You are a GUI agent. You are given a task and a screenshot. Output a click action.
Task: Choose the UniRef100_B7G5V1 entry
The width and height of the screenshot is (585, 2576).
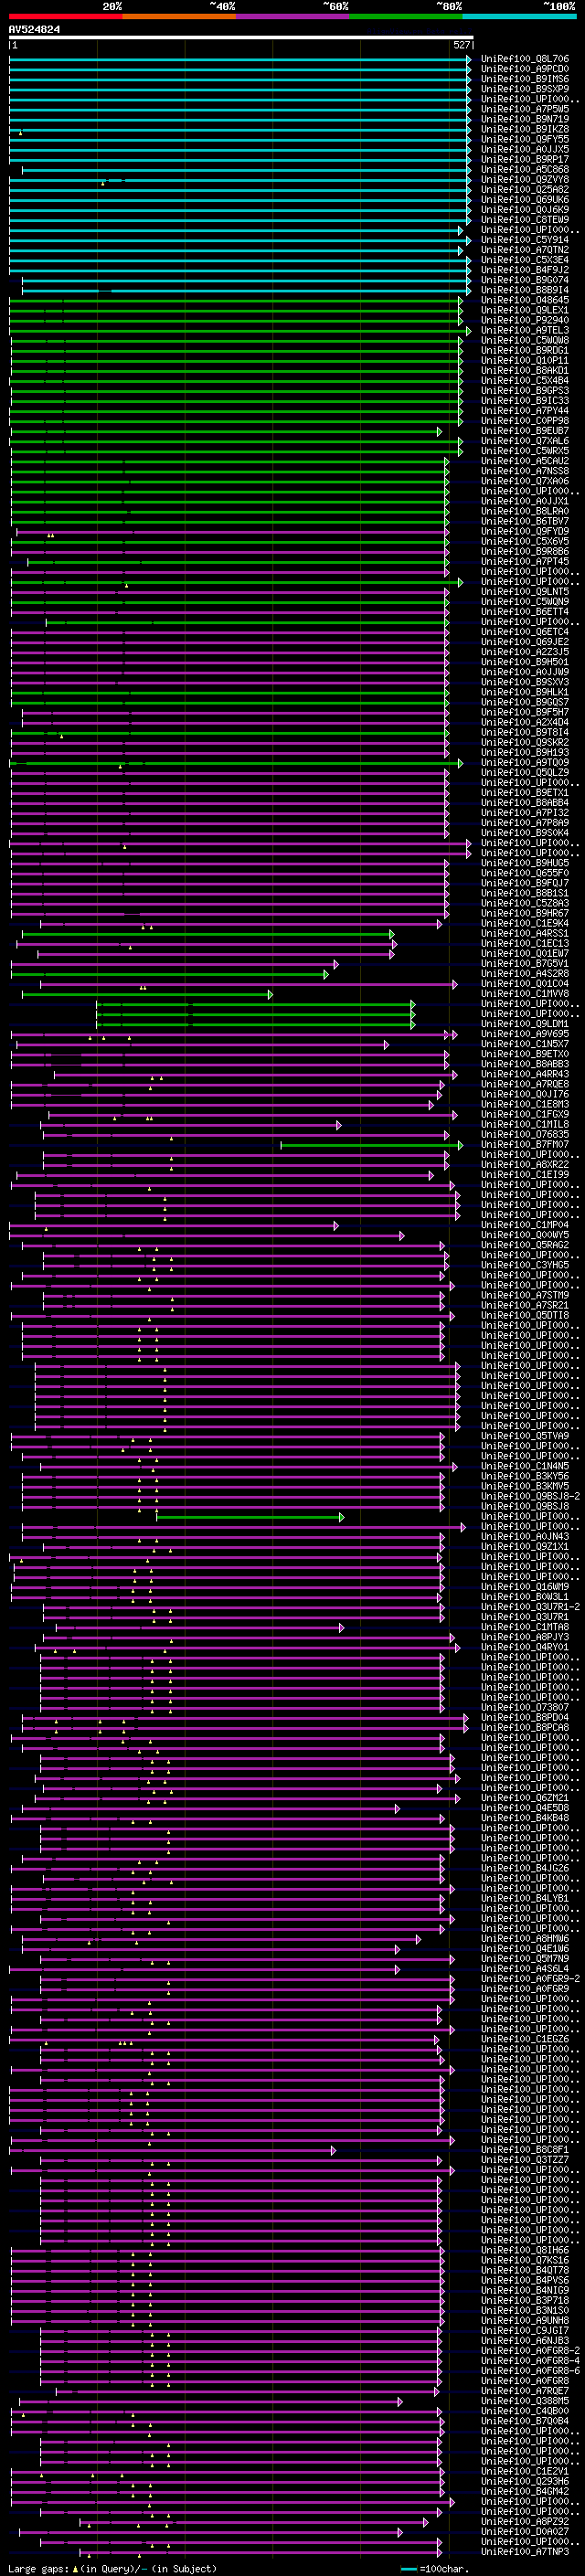525,964
